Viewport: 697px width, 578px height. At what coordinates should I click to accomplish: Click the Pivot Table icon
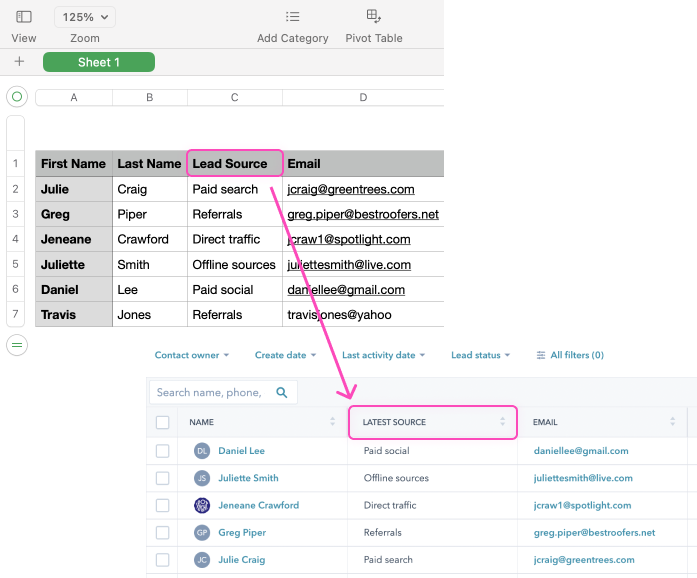point(374,16)
